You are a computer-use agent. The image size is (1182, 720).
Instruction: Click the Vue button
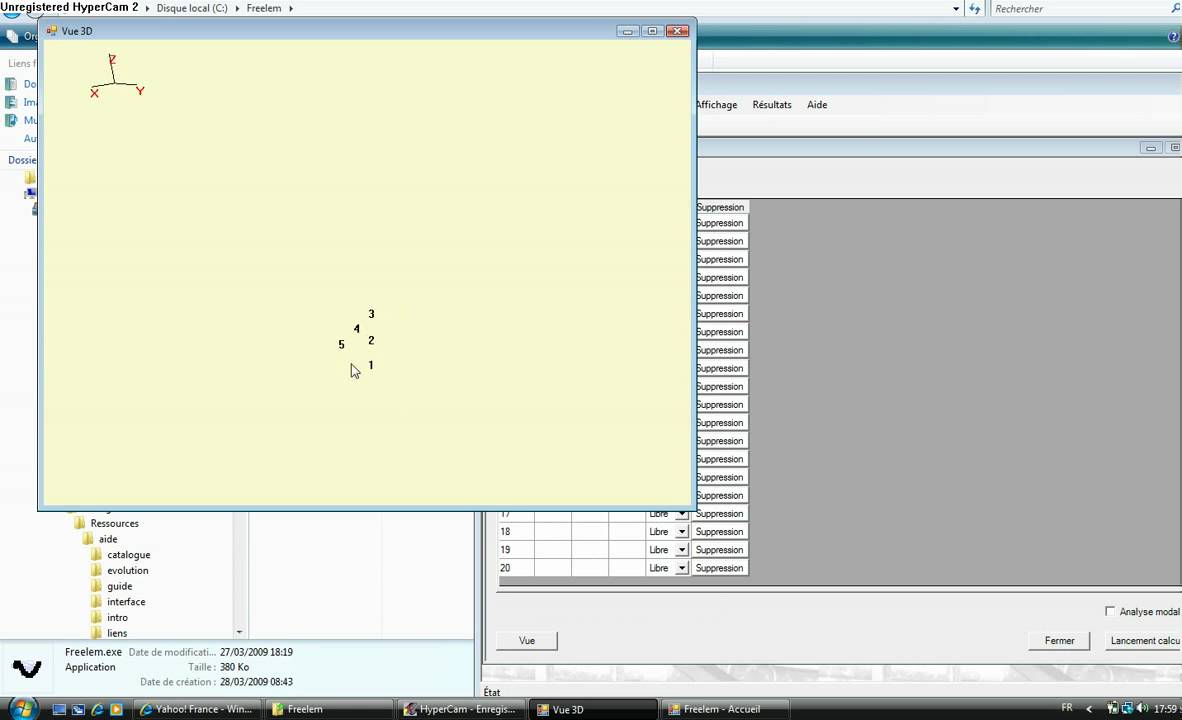[527, 641]
